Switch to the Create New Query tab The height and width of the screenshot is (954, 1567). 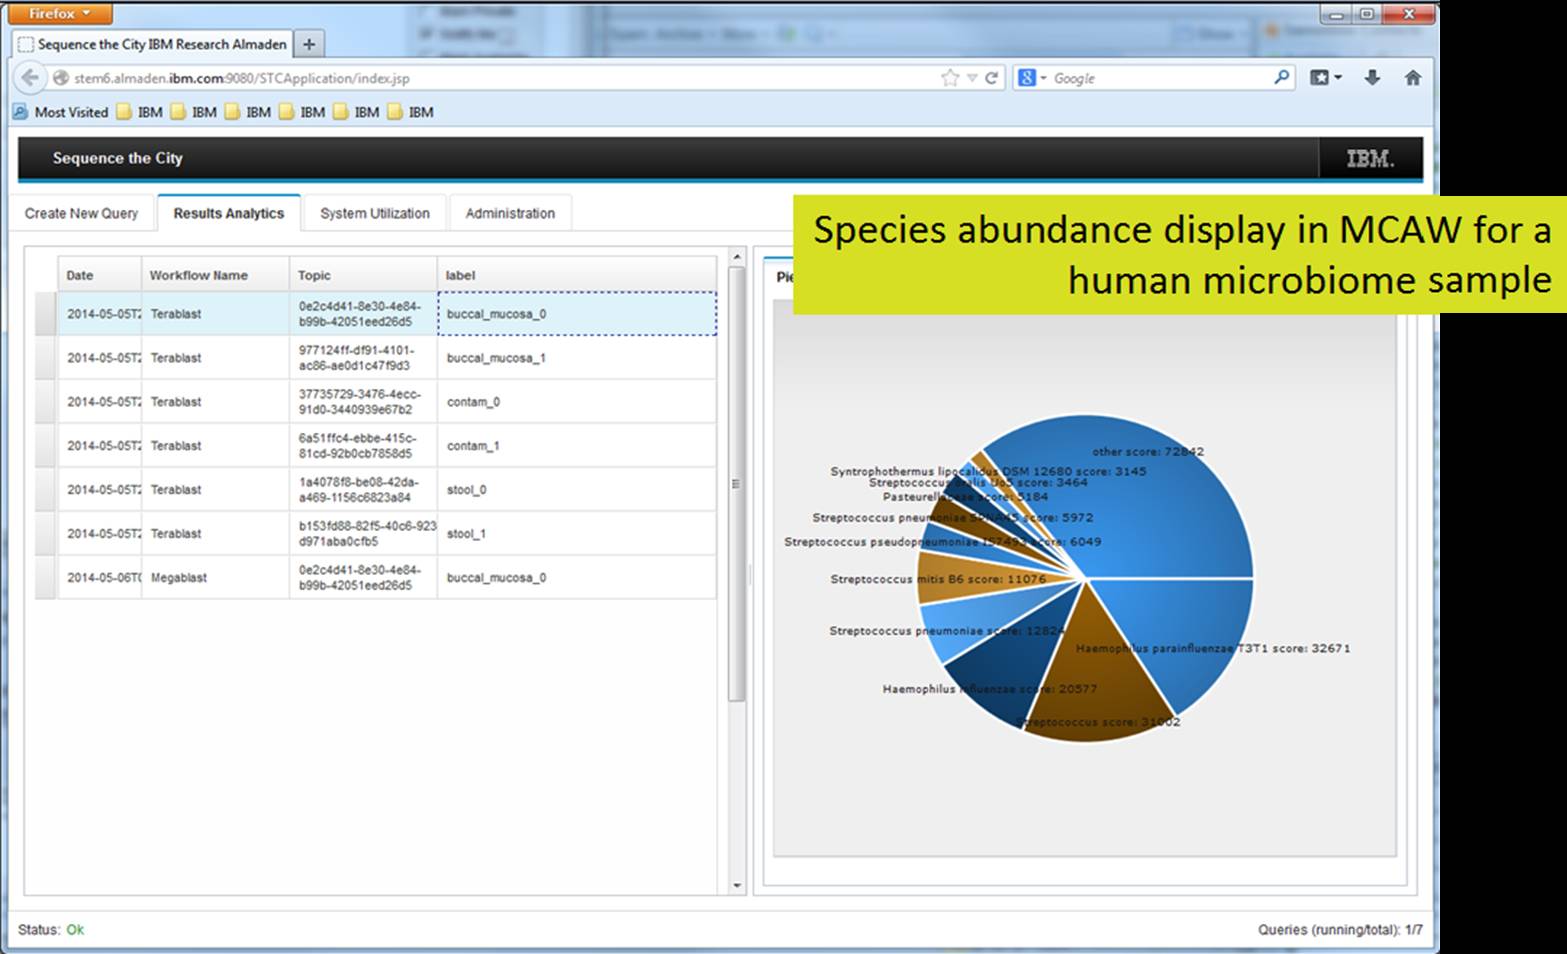click(x=82, y=213)
